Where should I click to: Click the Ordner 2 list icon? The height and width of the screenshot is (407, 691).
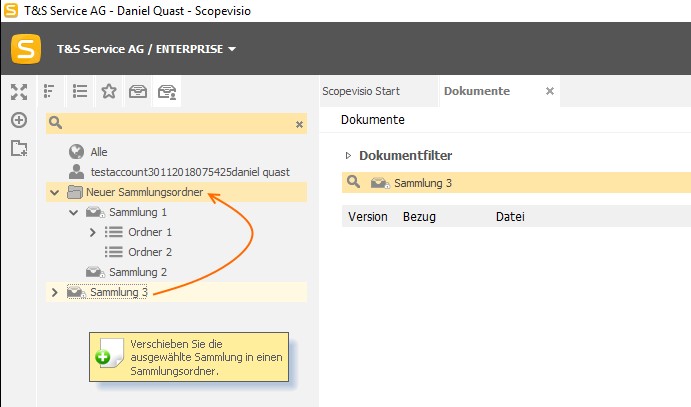coord(114,252)
